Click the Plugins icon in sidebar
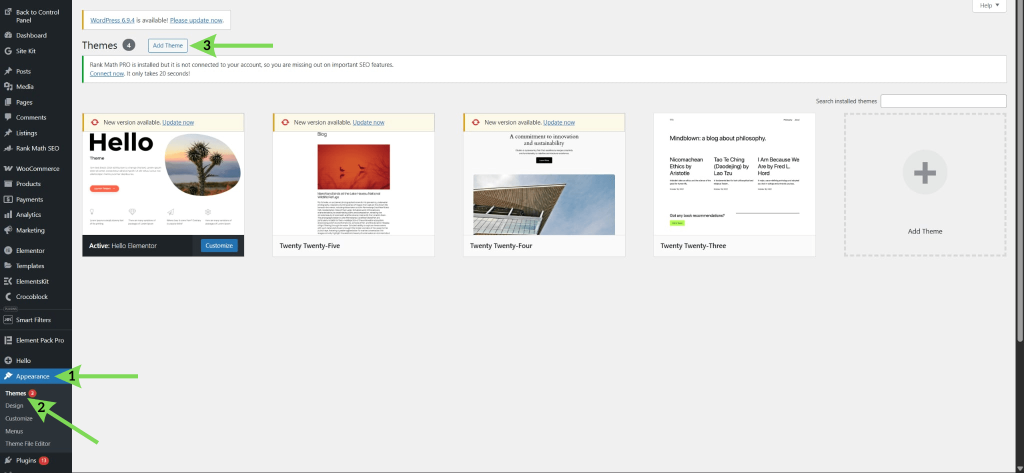This screenshot has width=1024, height=473. 8,461
